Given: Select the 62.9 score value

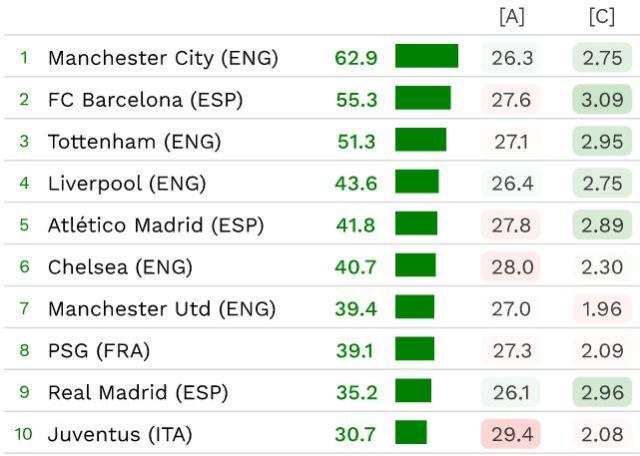Looking at the screenshot, I should coord(356,58).
